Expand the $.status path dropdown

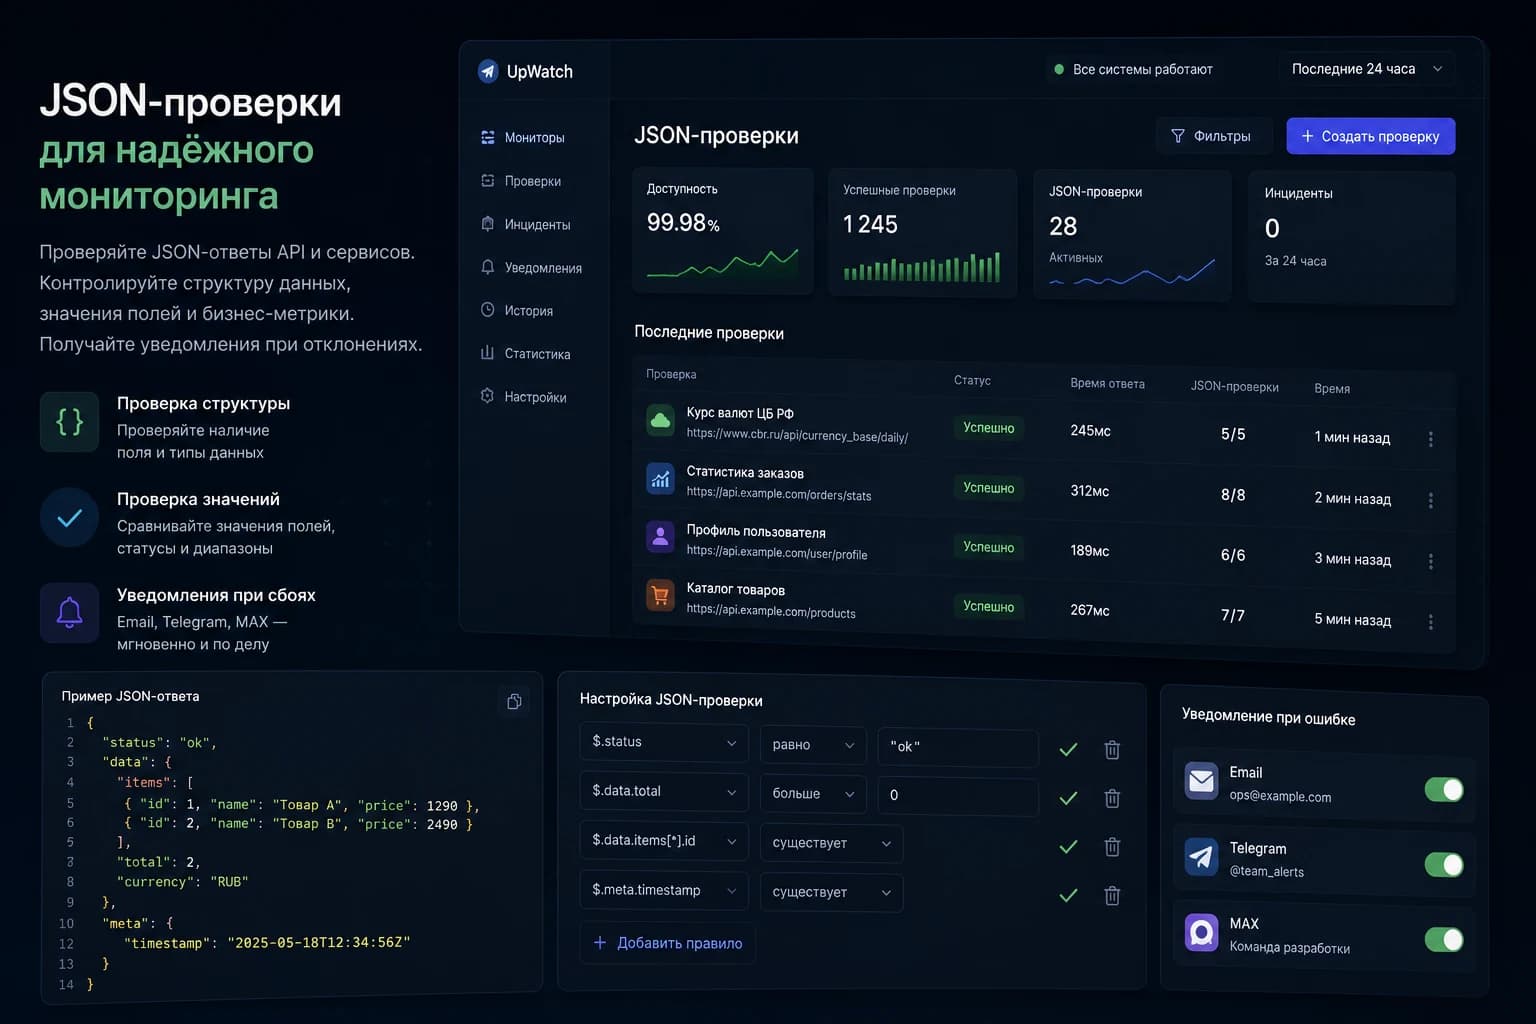point(664,742)
